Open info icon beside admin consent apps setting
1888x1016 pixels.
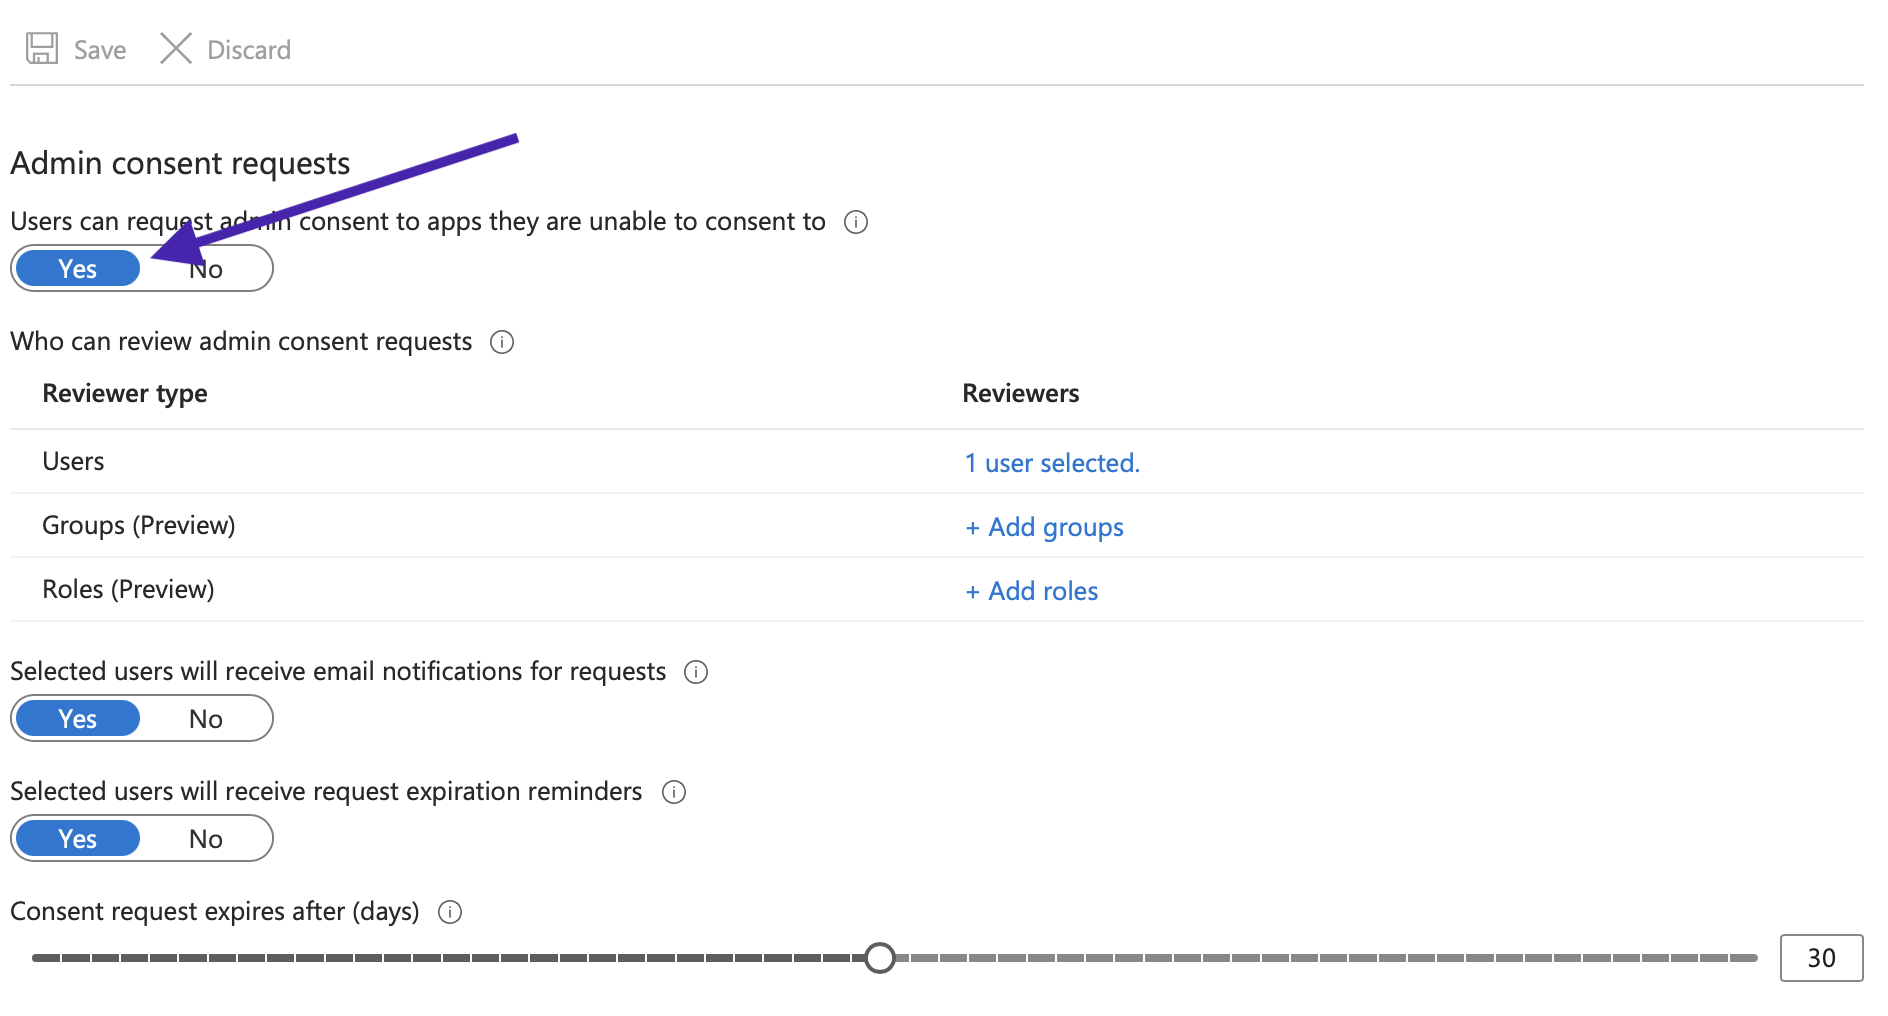coord(856,222)
